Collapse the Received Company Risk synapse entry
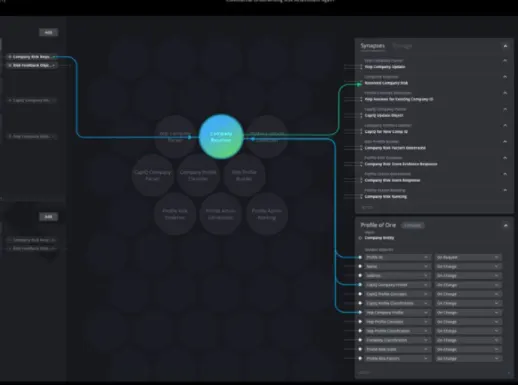 (x=505, y=77)
